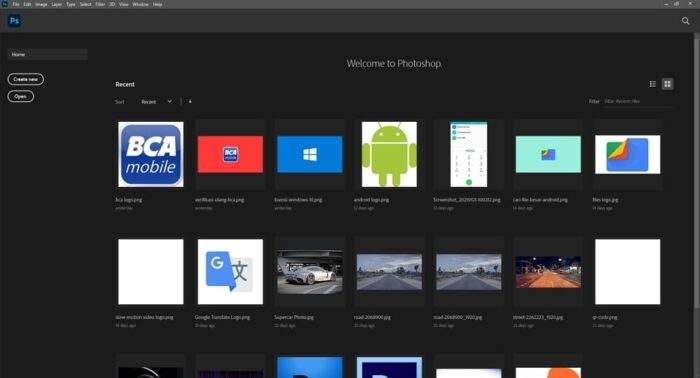Open the BCA mobile logo thumbnail
The height and width of the screenshot is (378, 700).
pyautogui.click(x=151, y=154)
